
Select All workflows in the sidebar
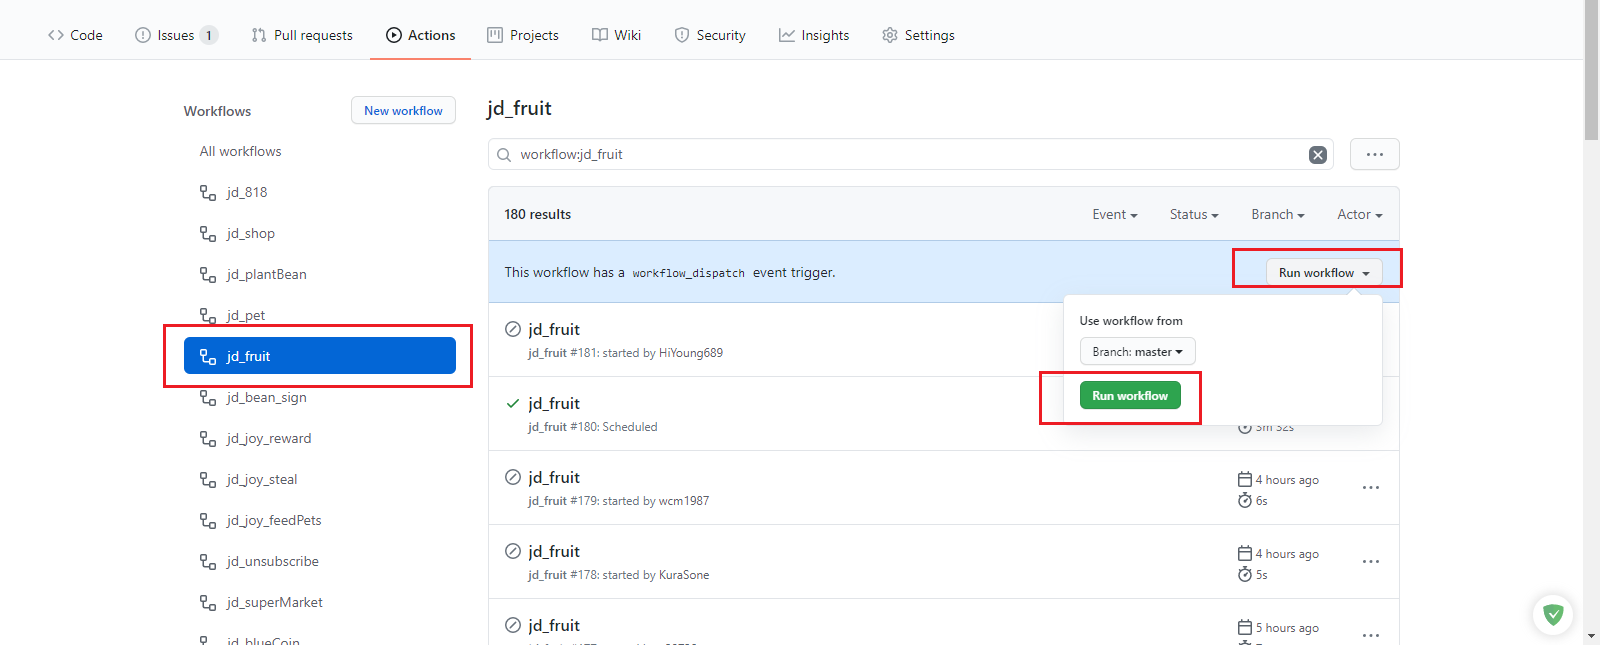(240, 151)
